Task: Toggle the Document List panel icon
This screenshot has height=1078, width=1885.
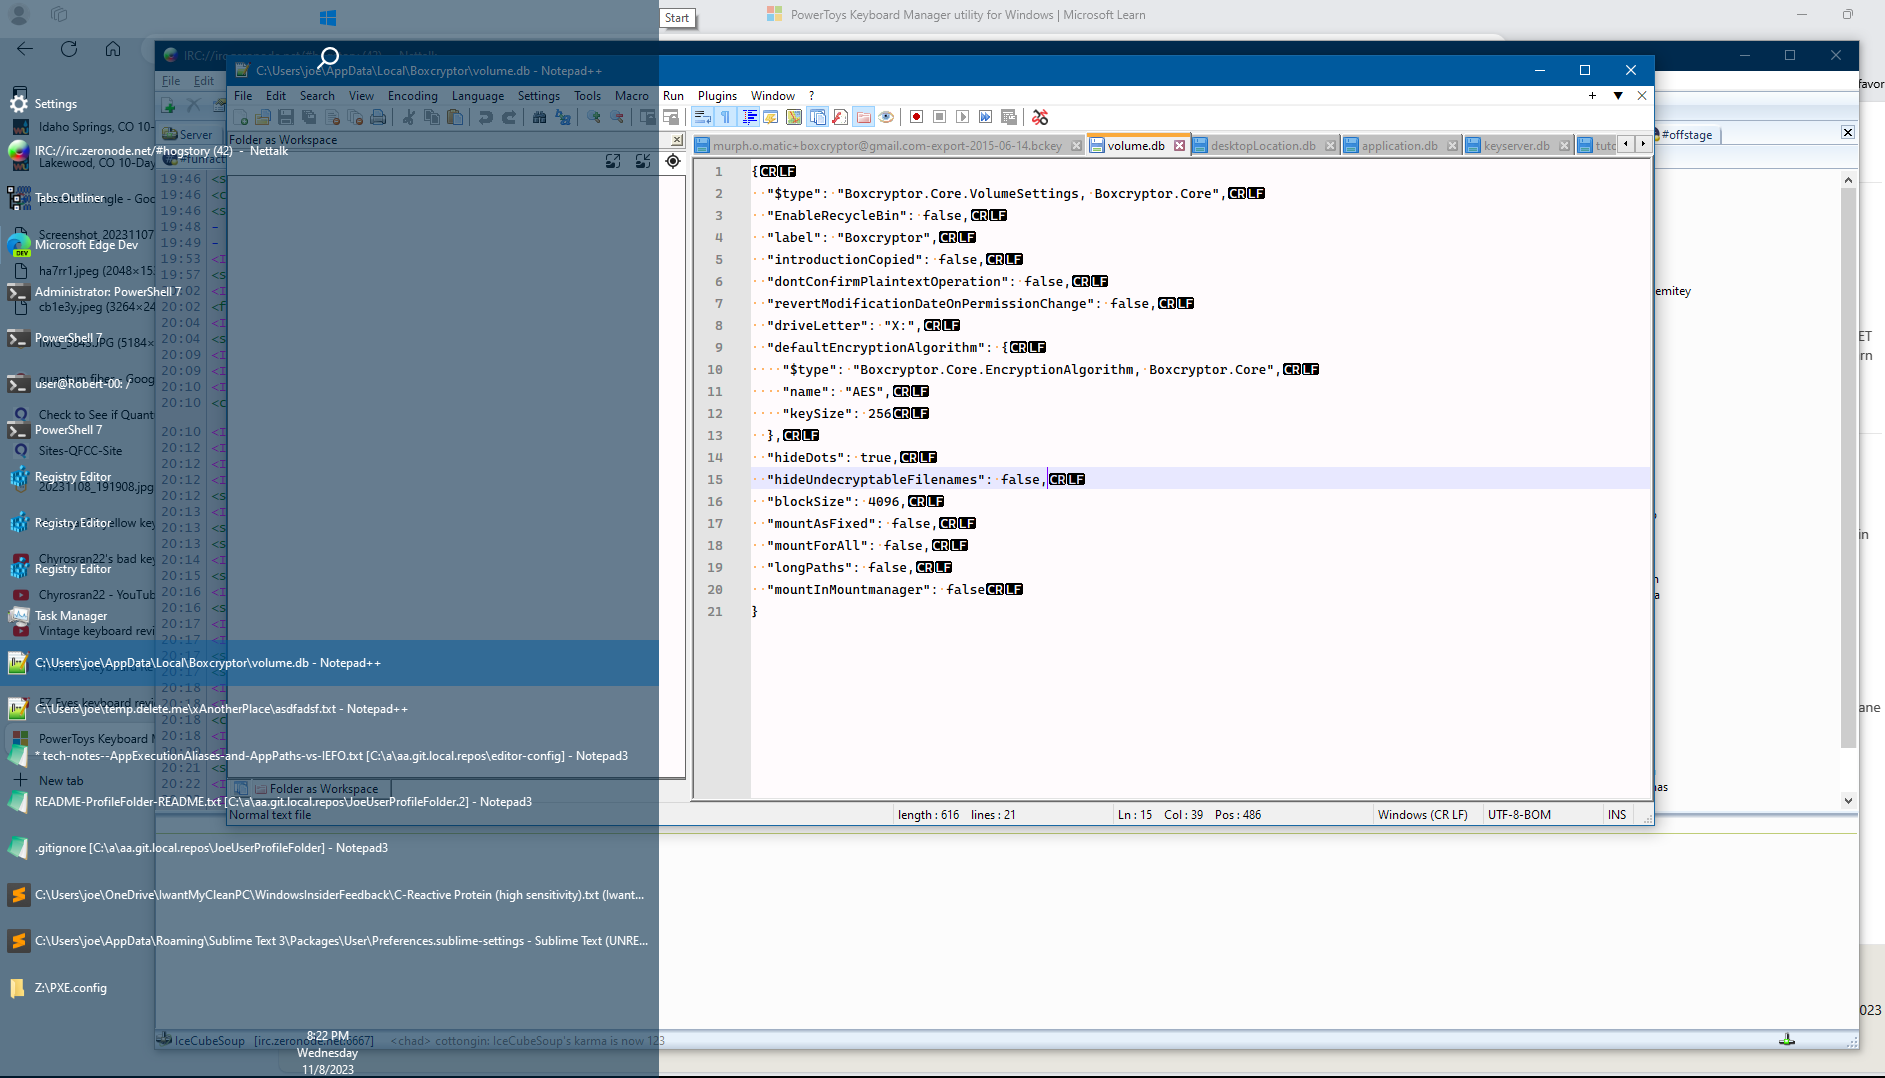Action: (x=817, y=118)
